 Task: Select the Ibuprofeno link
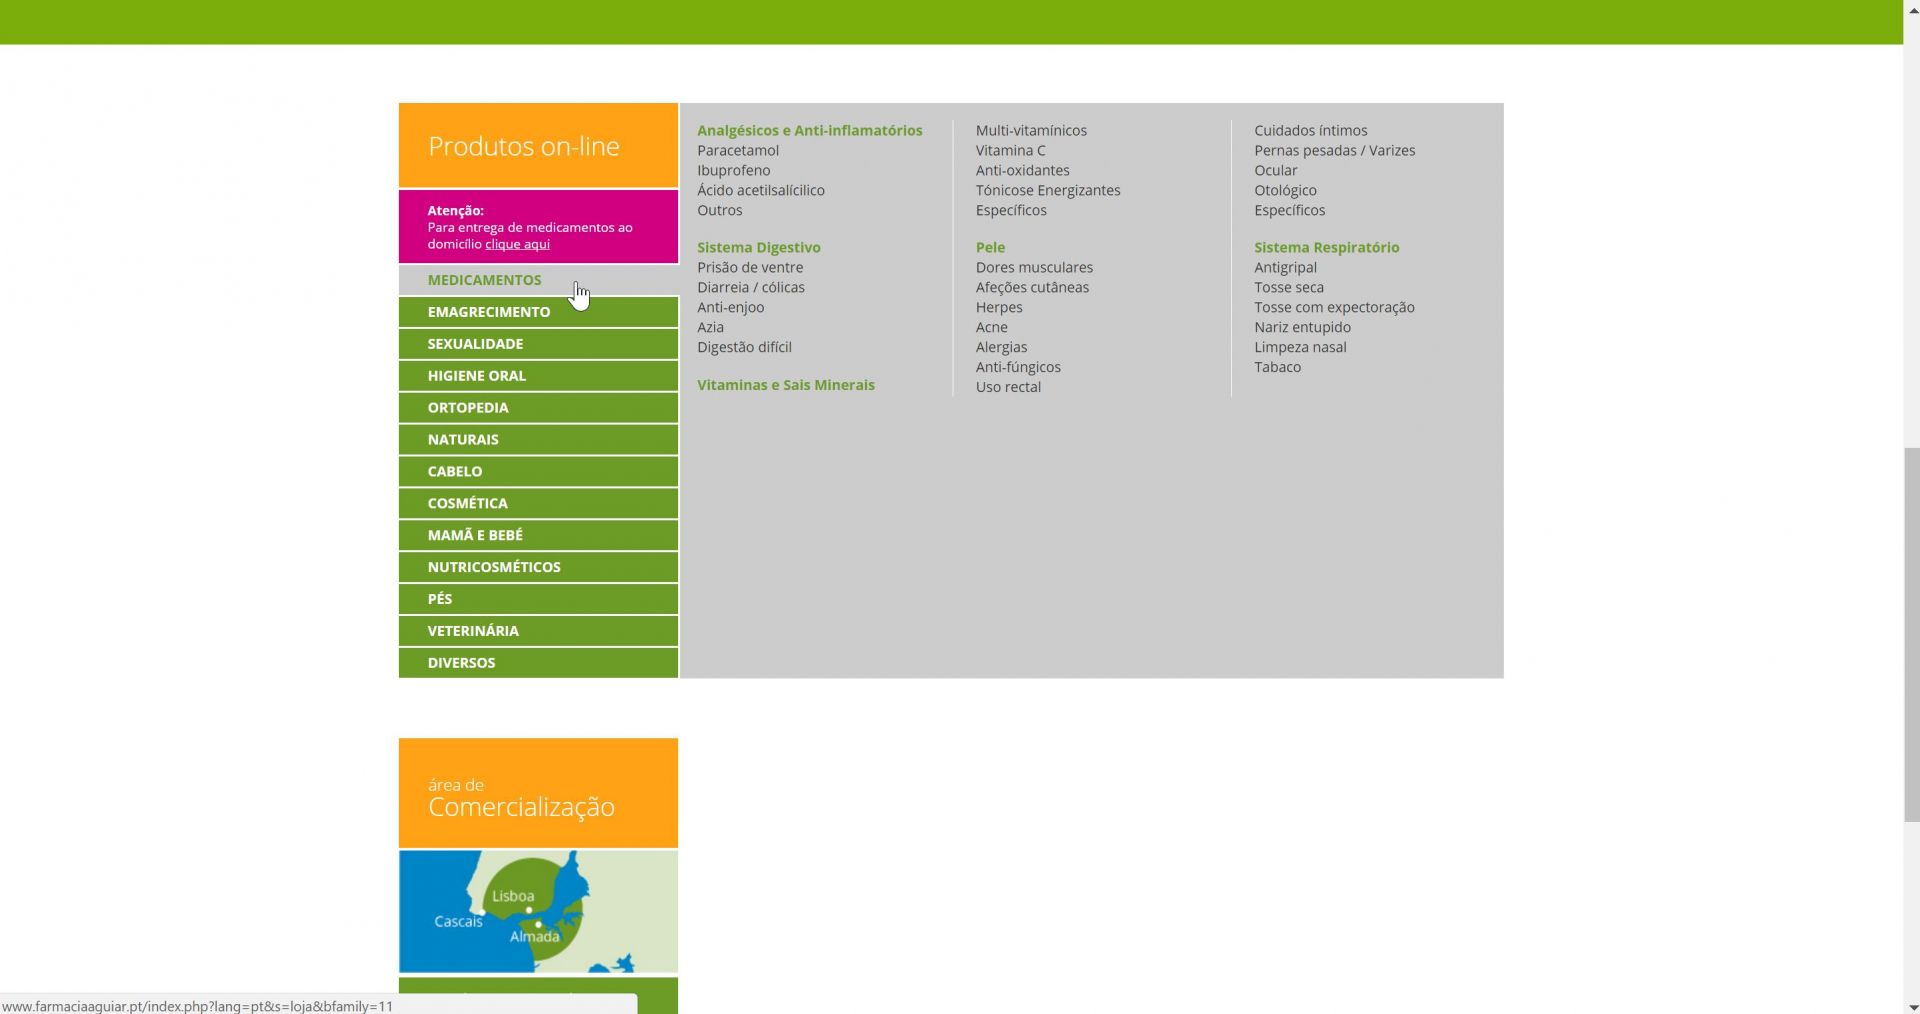(733, 170)
